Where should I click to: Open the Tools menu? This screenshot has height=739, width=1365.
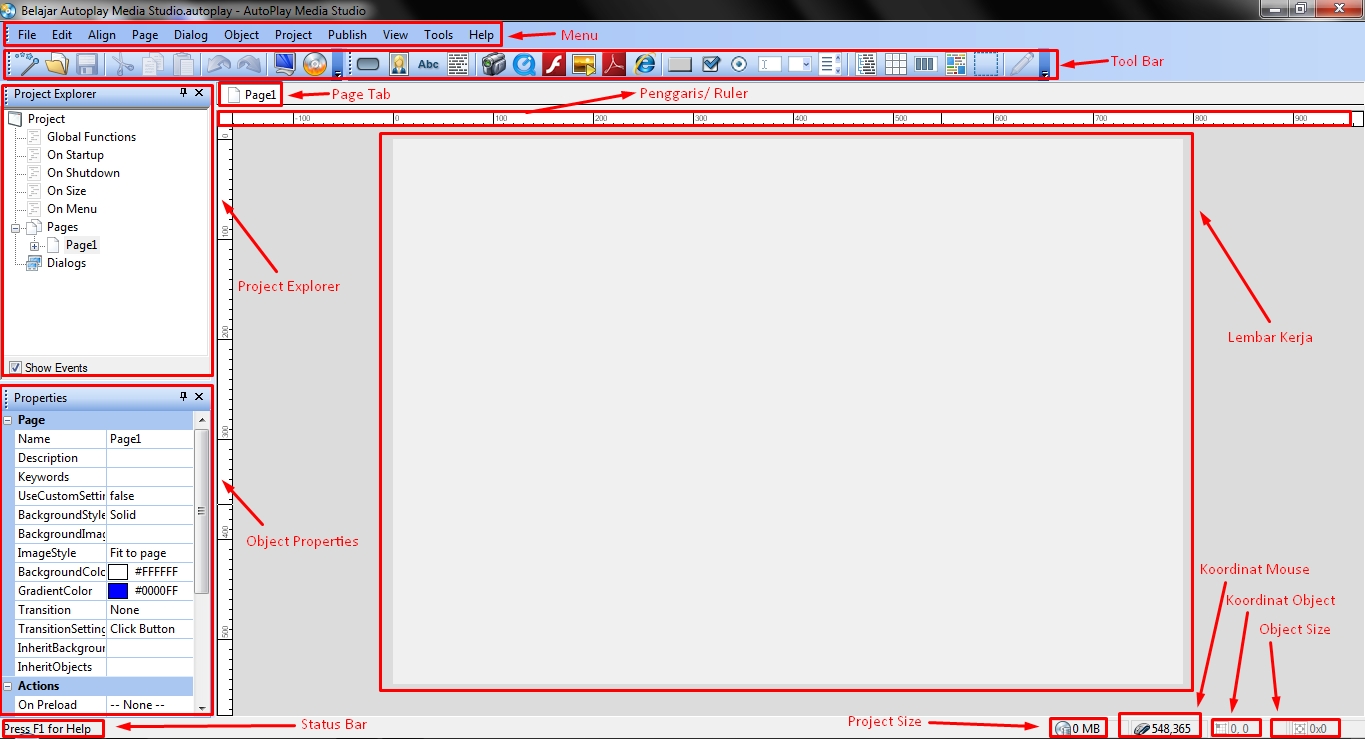pos(438,35)
